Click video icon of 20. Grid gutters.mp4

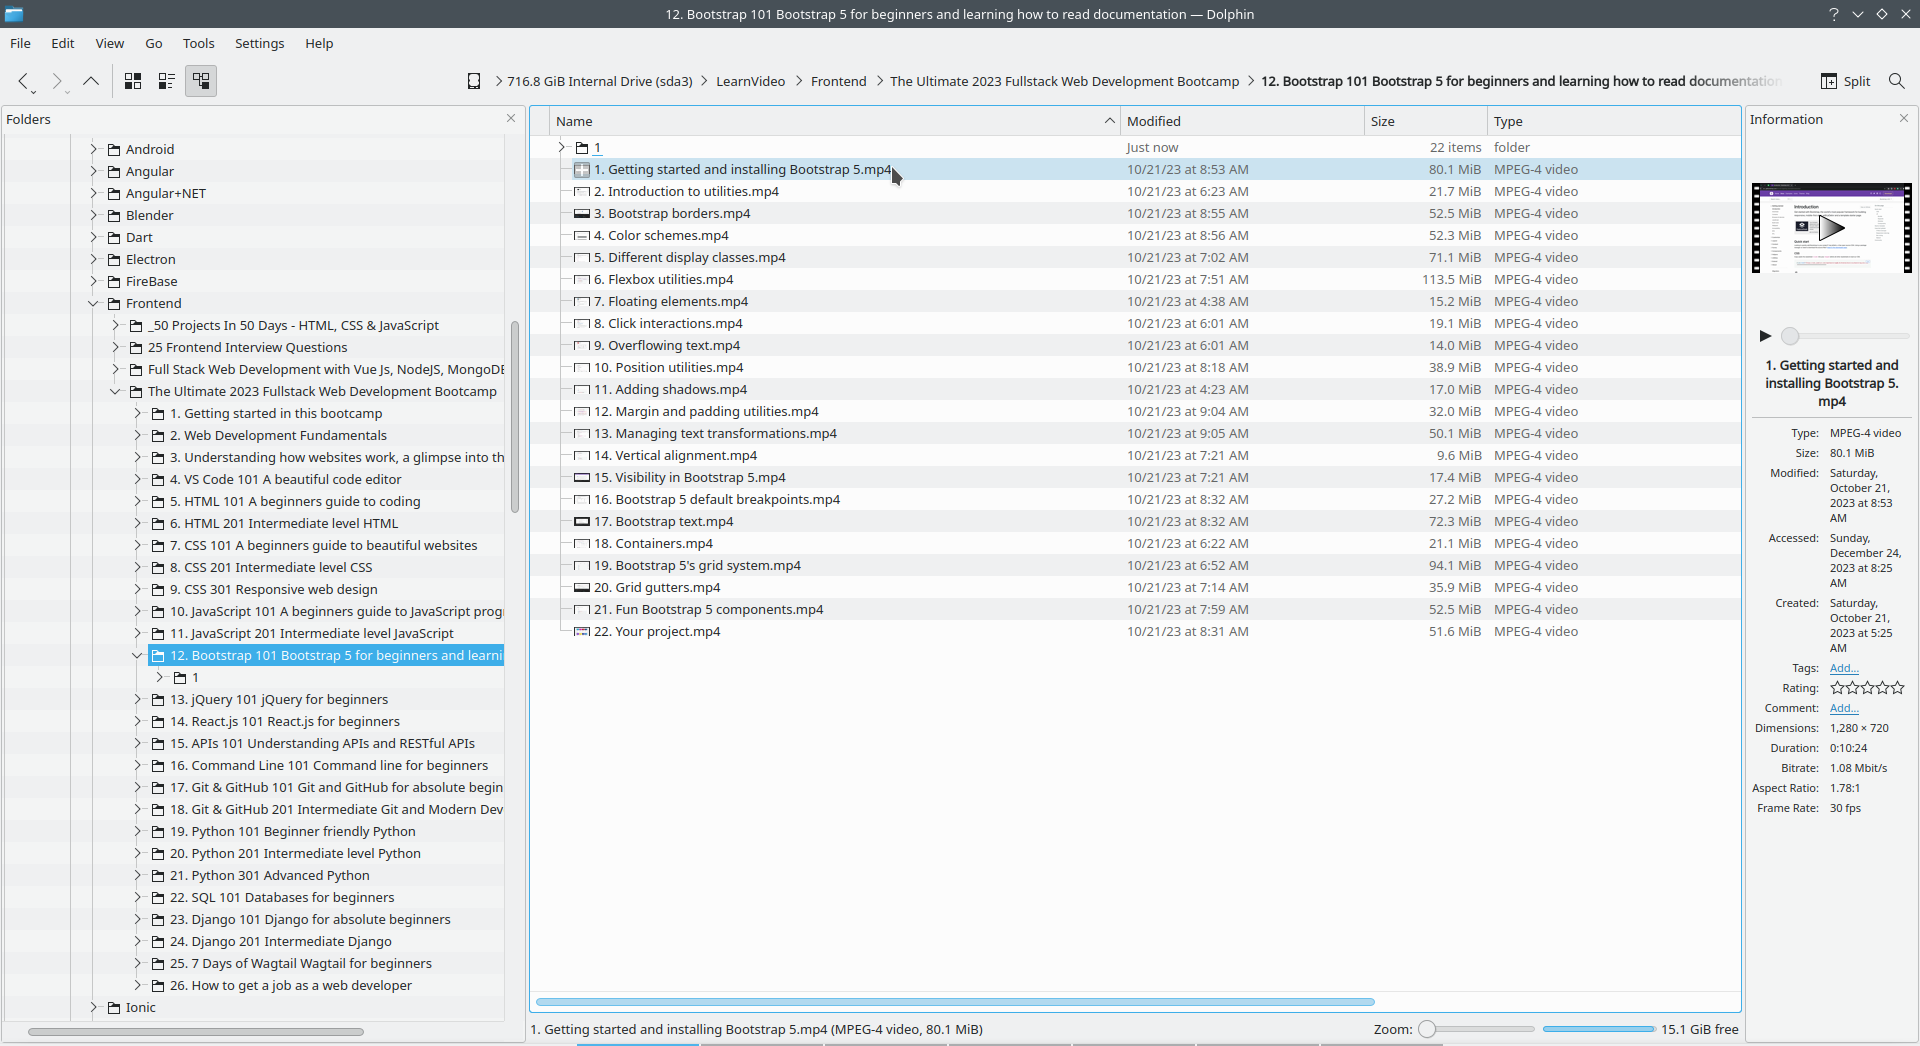pyautogui.click(x=582, y=588)
